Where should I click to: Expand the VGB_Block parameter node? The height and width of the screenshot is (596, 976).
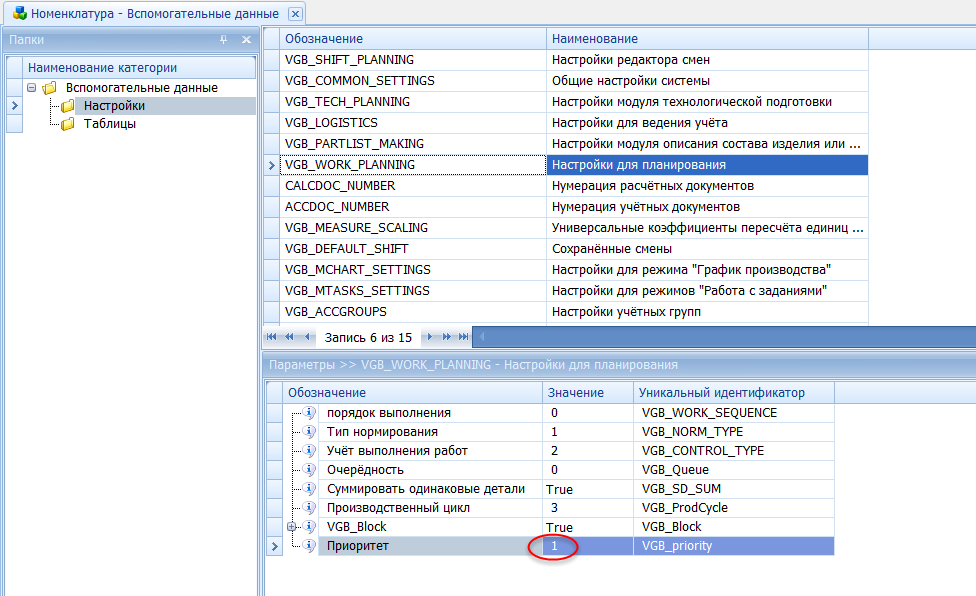[292, 527]
